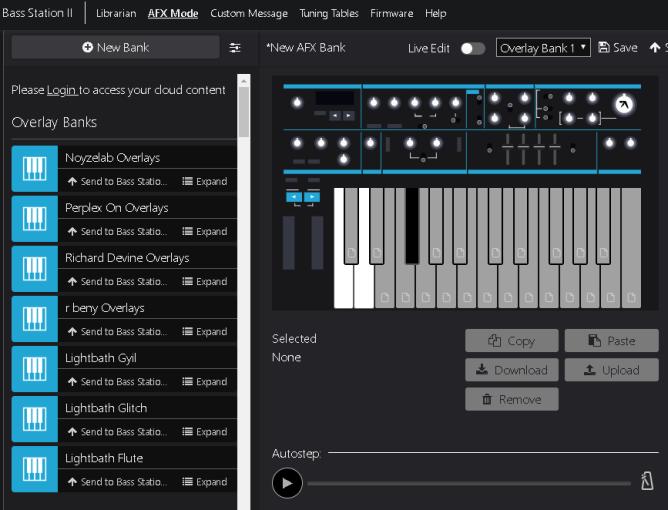Viewport: 668px width, 510px height.
Task: Create a New Bank
Action: tap(115, 47)
